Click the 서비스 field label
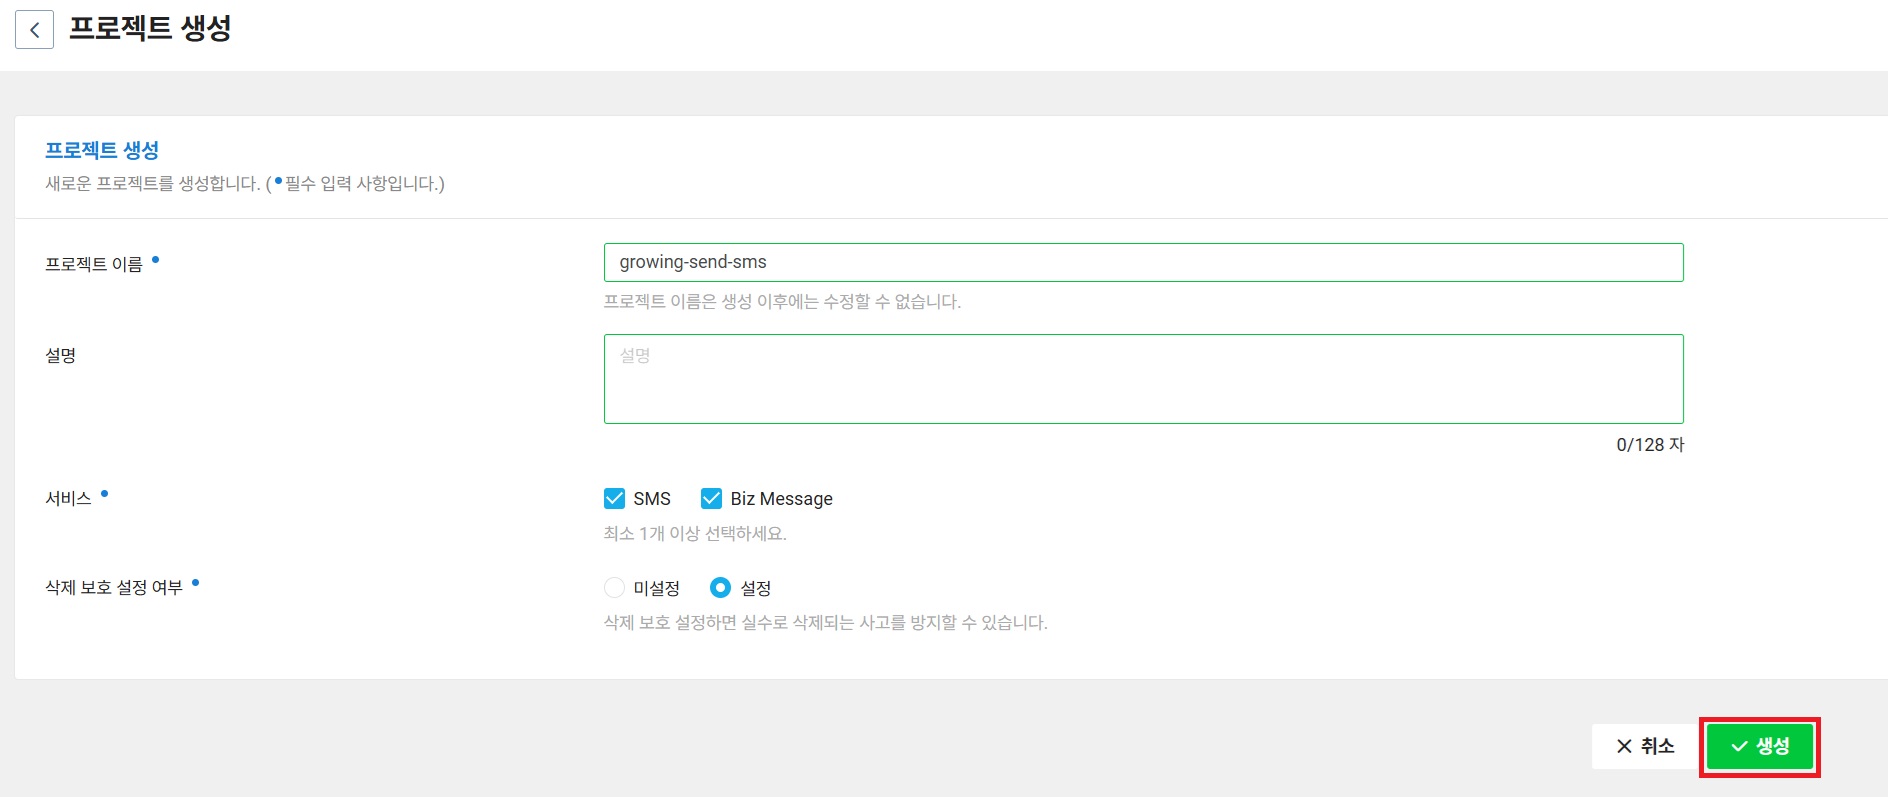1888x797 pixels. (x=68, y=498)
